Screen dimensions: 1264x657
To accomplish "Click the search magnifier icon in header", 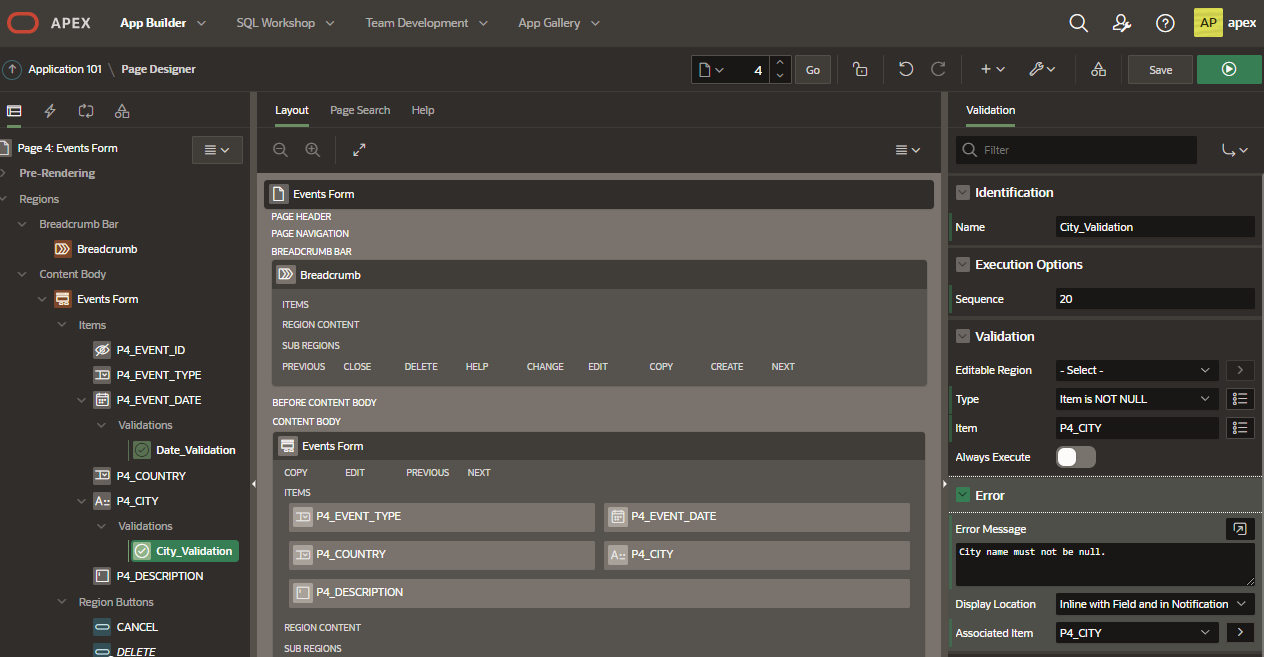I will click(1078, 23).
